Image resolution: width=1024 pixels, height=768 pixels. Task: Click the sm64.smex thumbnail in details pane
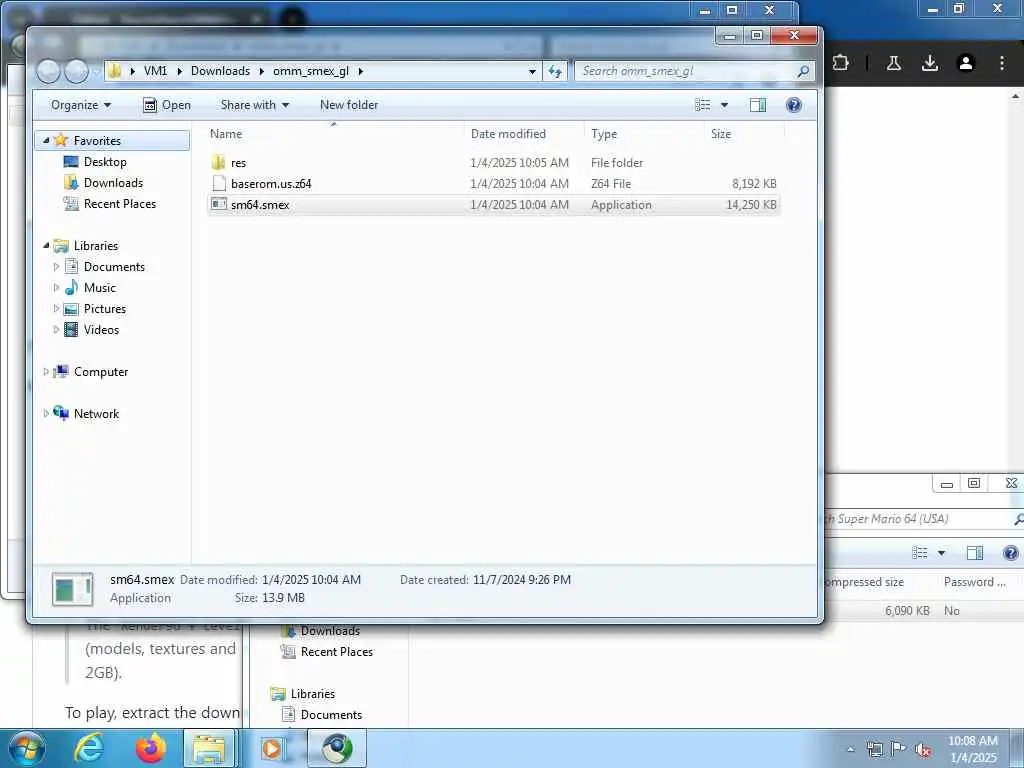[x=72, y=589]
